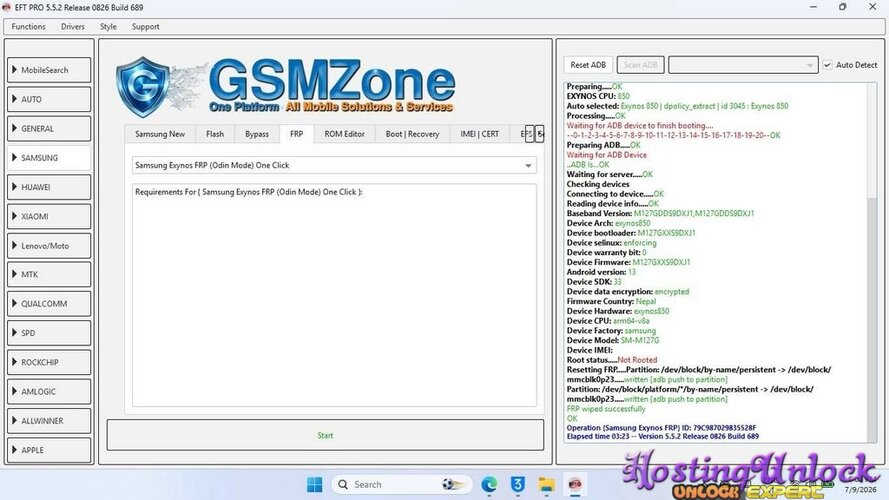This screenshot has width=889, height=500.
Task: Expand the GENERAL sidebar category
Action: (x=49, y=129)
